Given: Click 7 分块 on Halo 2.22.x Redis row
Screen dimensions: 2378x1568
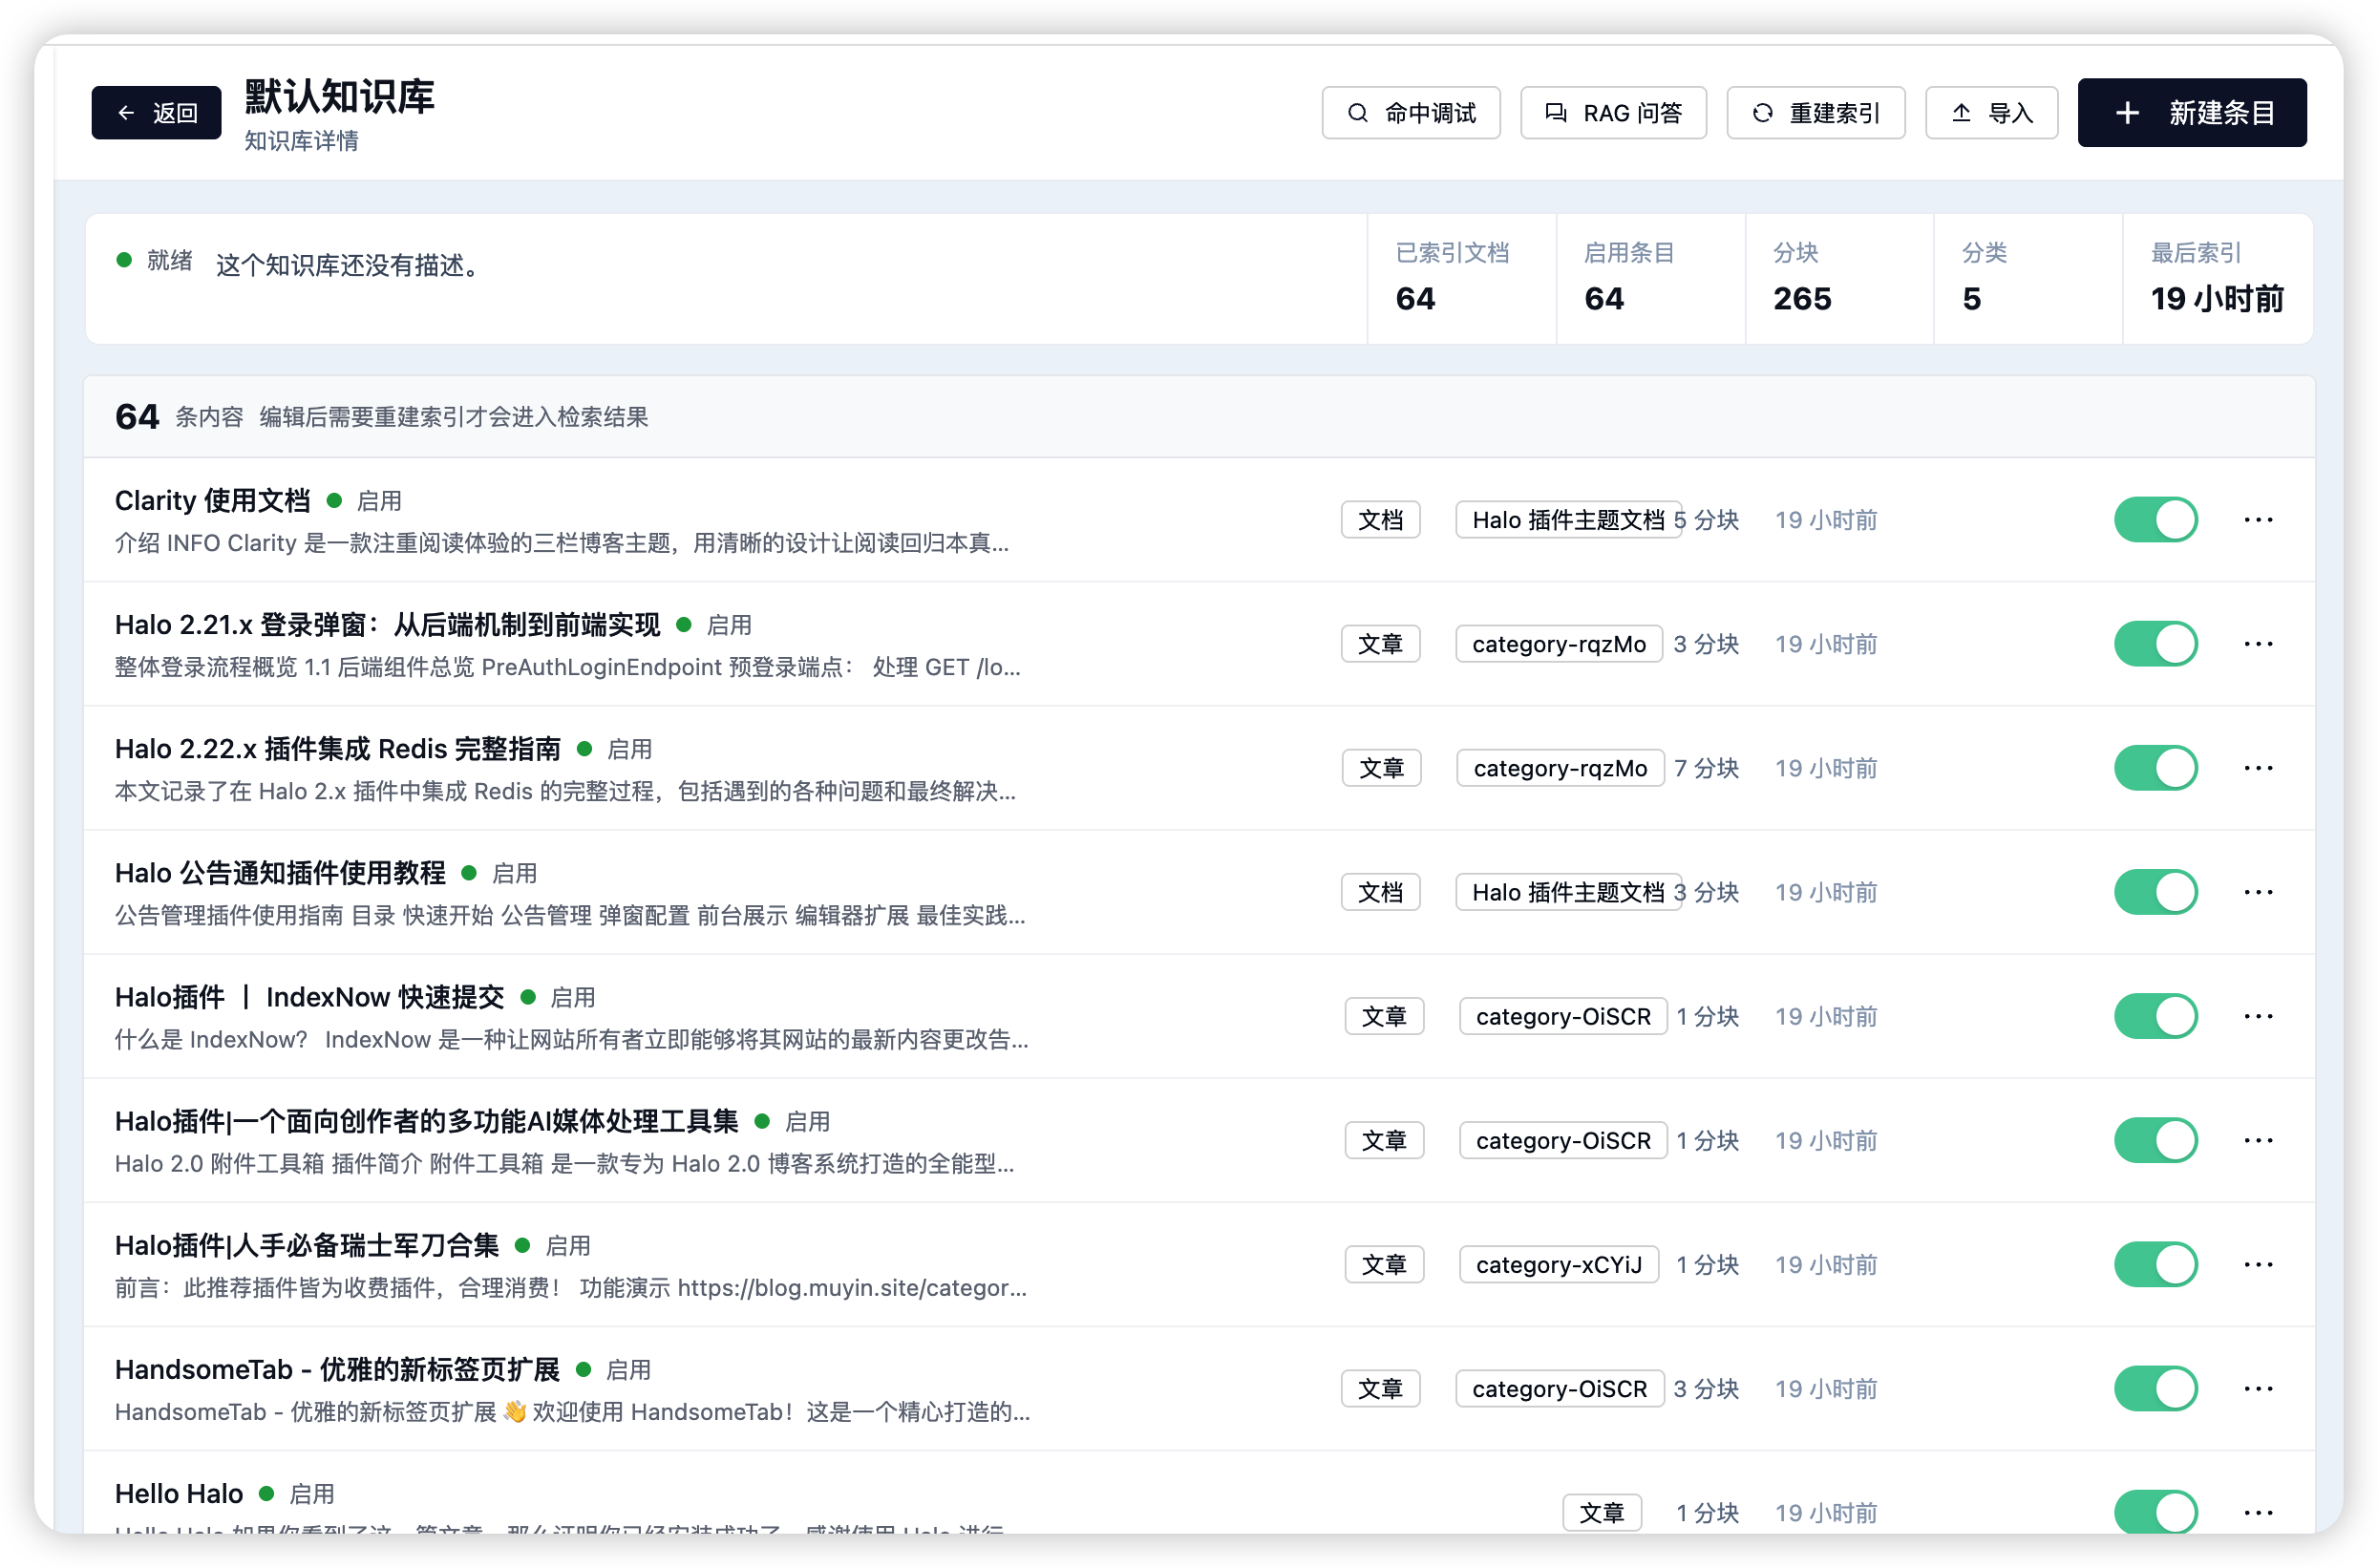Looking at the screenshot, I should [x=1706, y=768].
